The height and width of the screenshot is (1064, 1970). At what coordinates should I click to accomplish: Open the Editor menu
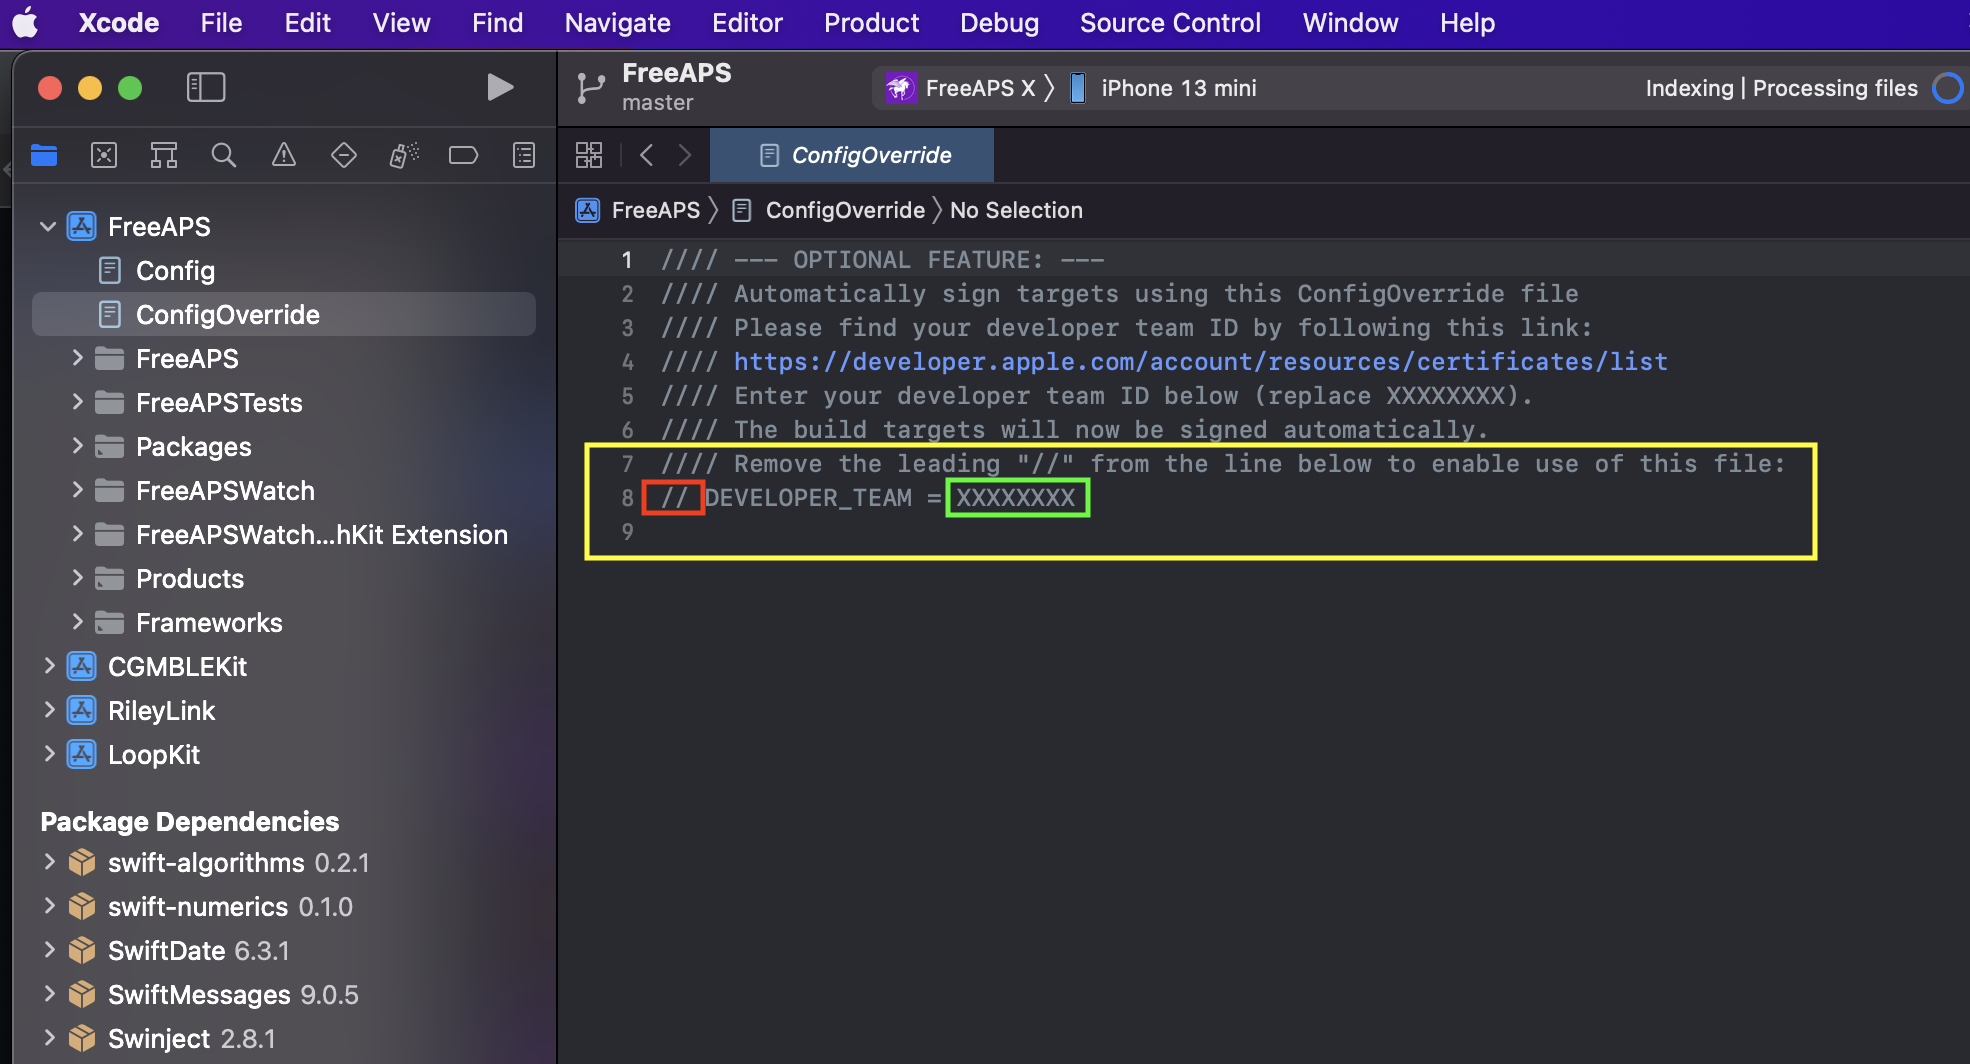pyautogui.click(x=747, y=22)
